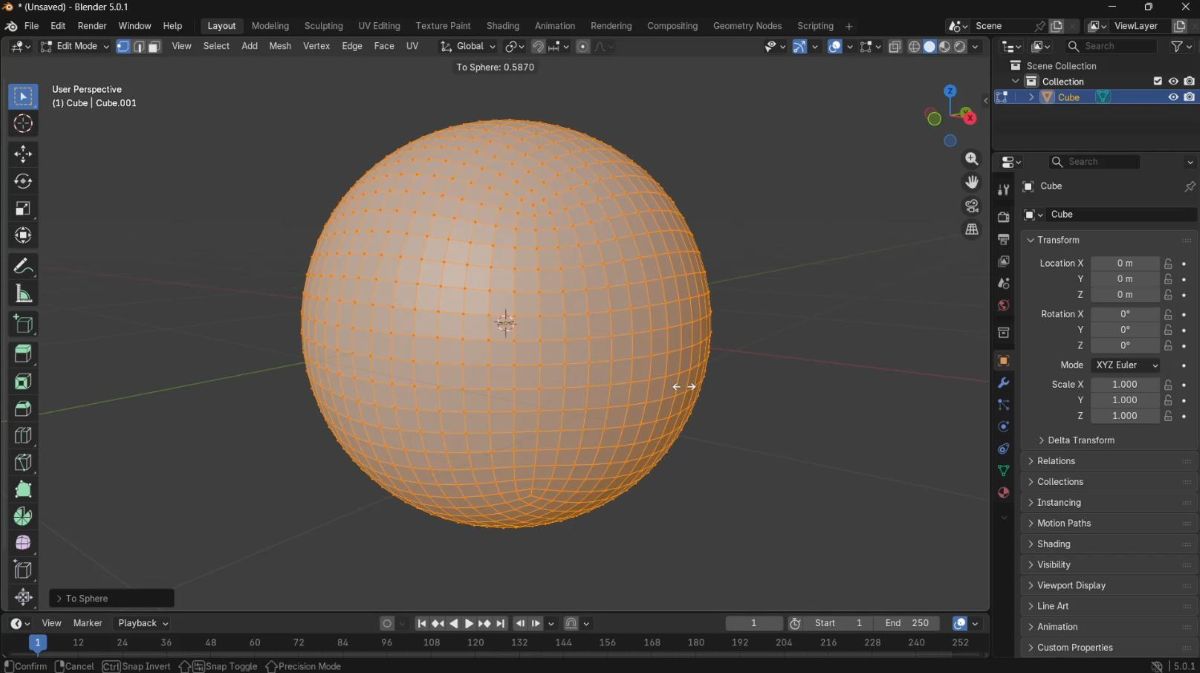Activate the viewport zoom magnifier icon
The image size is (1200, 673).
971,158
